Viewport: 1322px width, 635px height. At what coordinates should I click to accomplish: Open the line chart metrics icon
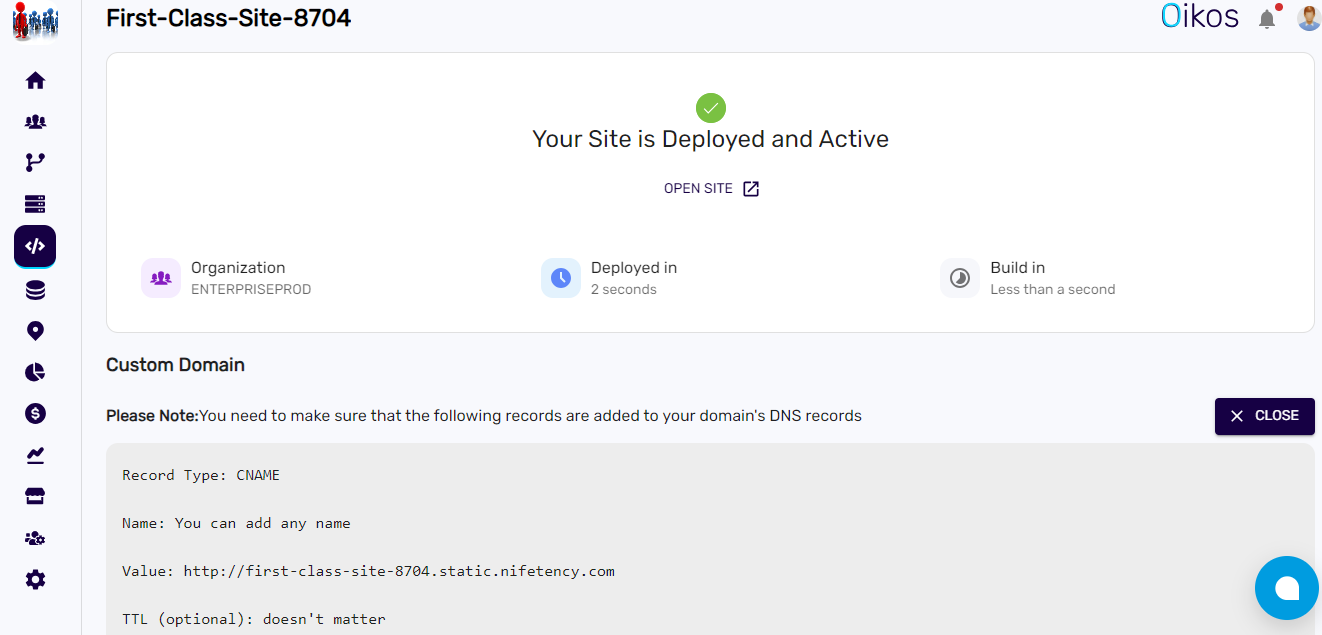point(35,454)
